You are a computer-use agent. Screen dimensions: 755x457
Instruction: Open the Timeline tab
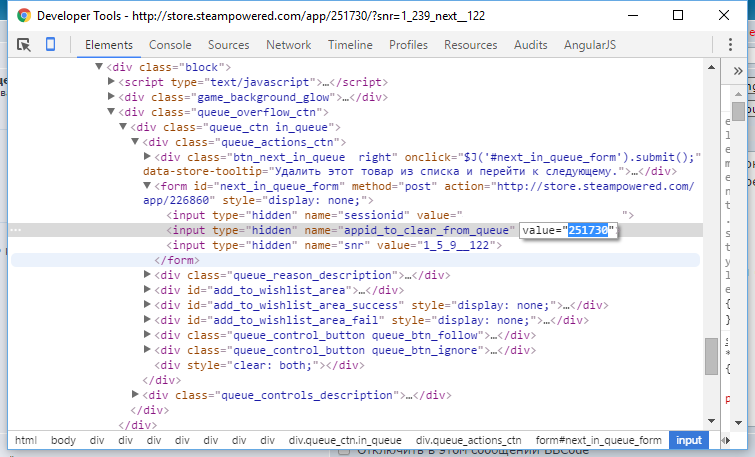(350, 45)
